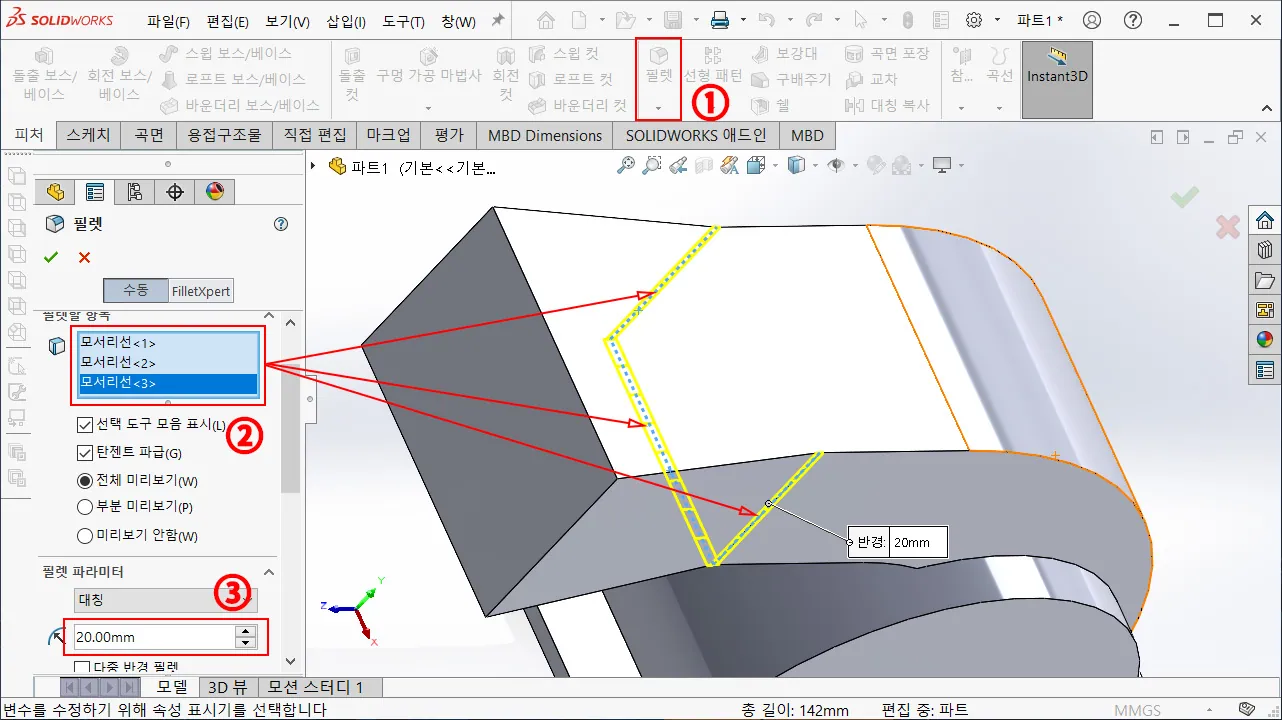This screenshot has width=1282, height=720.
Task: Cancel the fillet with the red X
Action: coord(84,257)
